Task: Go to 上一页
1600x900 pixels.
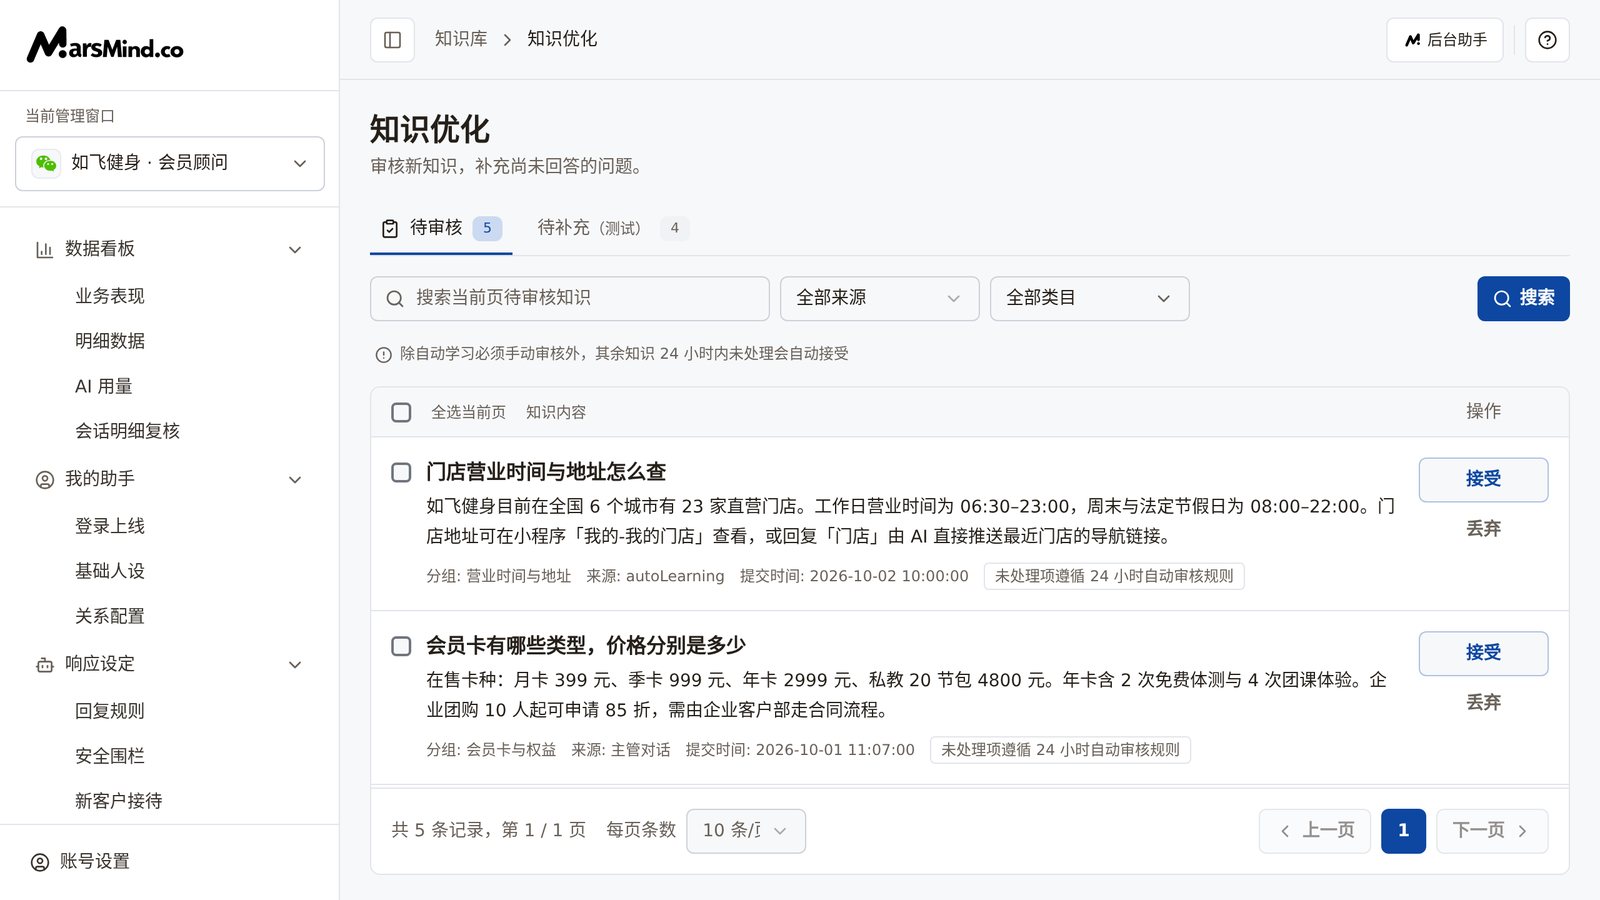Action: pos(1315,830)
